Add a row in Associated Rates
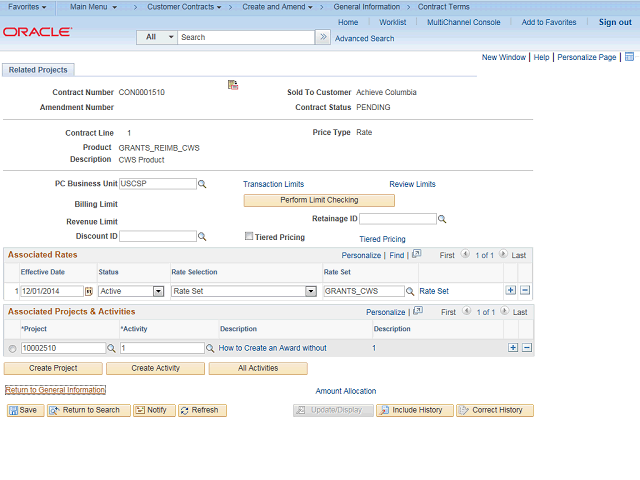Viewport: 640px width, 480px height. point(511,290)
